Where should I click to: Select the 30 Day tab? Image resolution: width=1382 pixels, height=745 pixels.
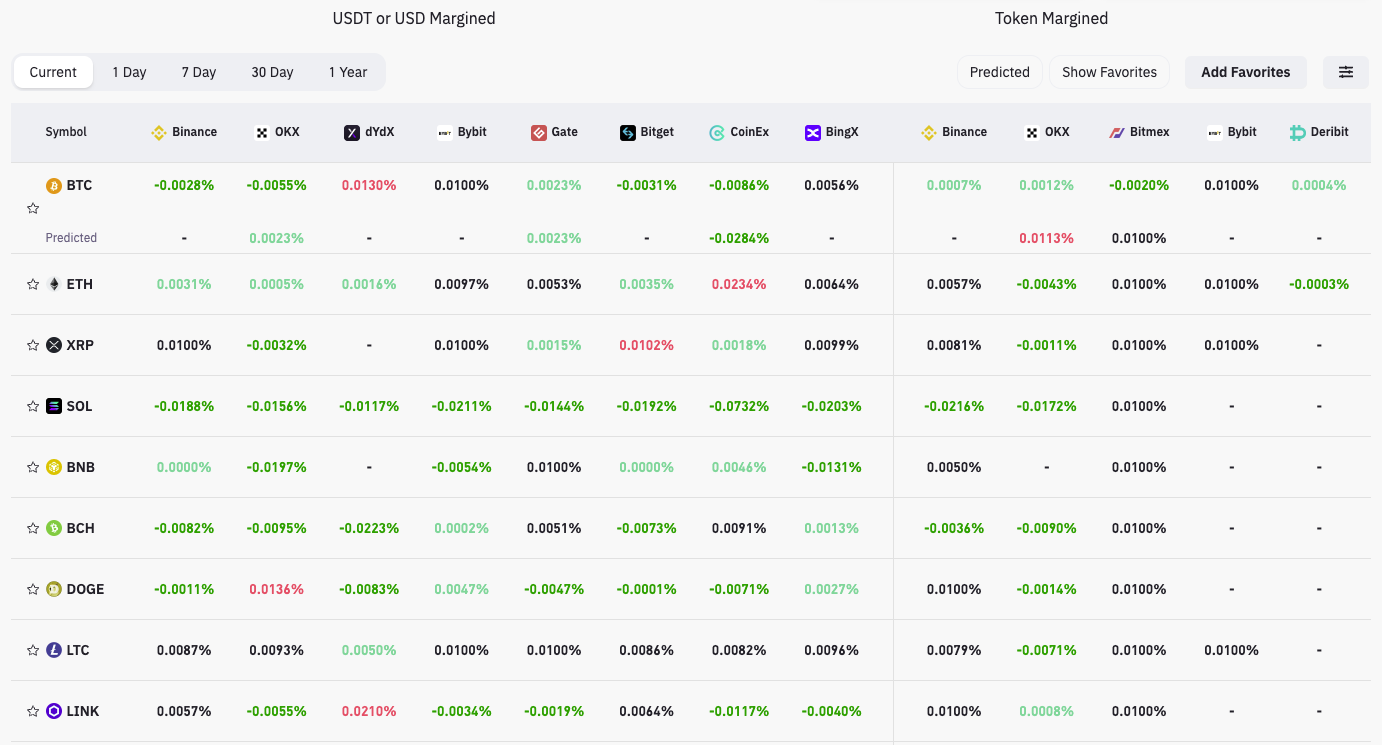click(272, 72)
